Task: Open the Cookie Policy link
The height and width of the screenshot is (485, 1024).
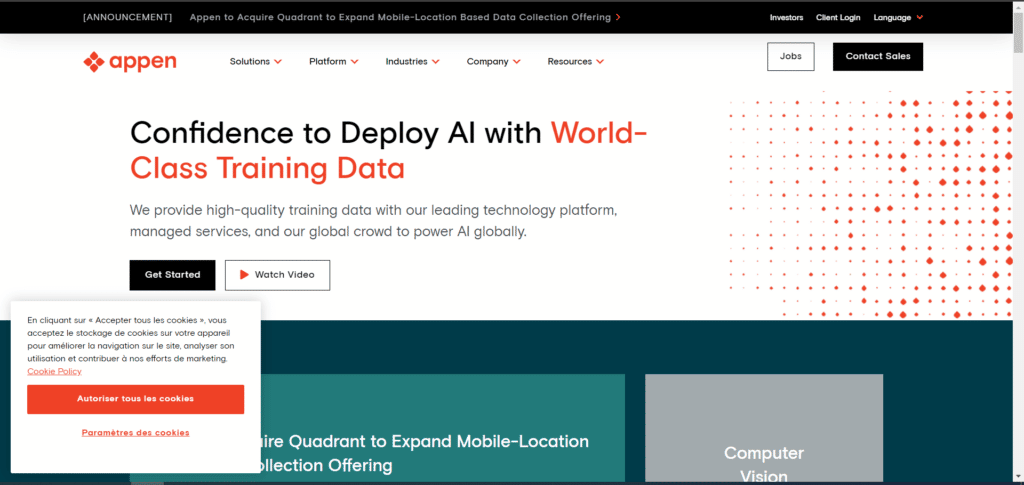Action: tap(54, 371)
